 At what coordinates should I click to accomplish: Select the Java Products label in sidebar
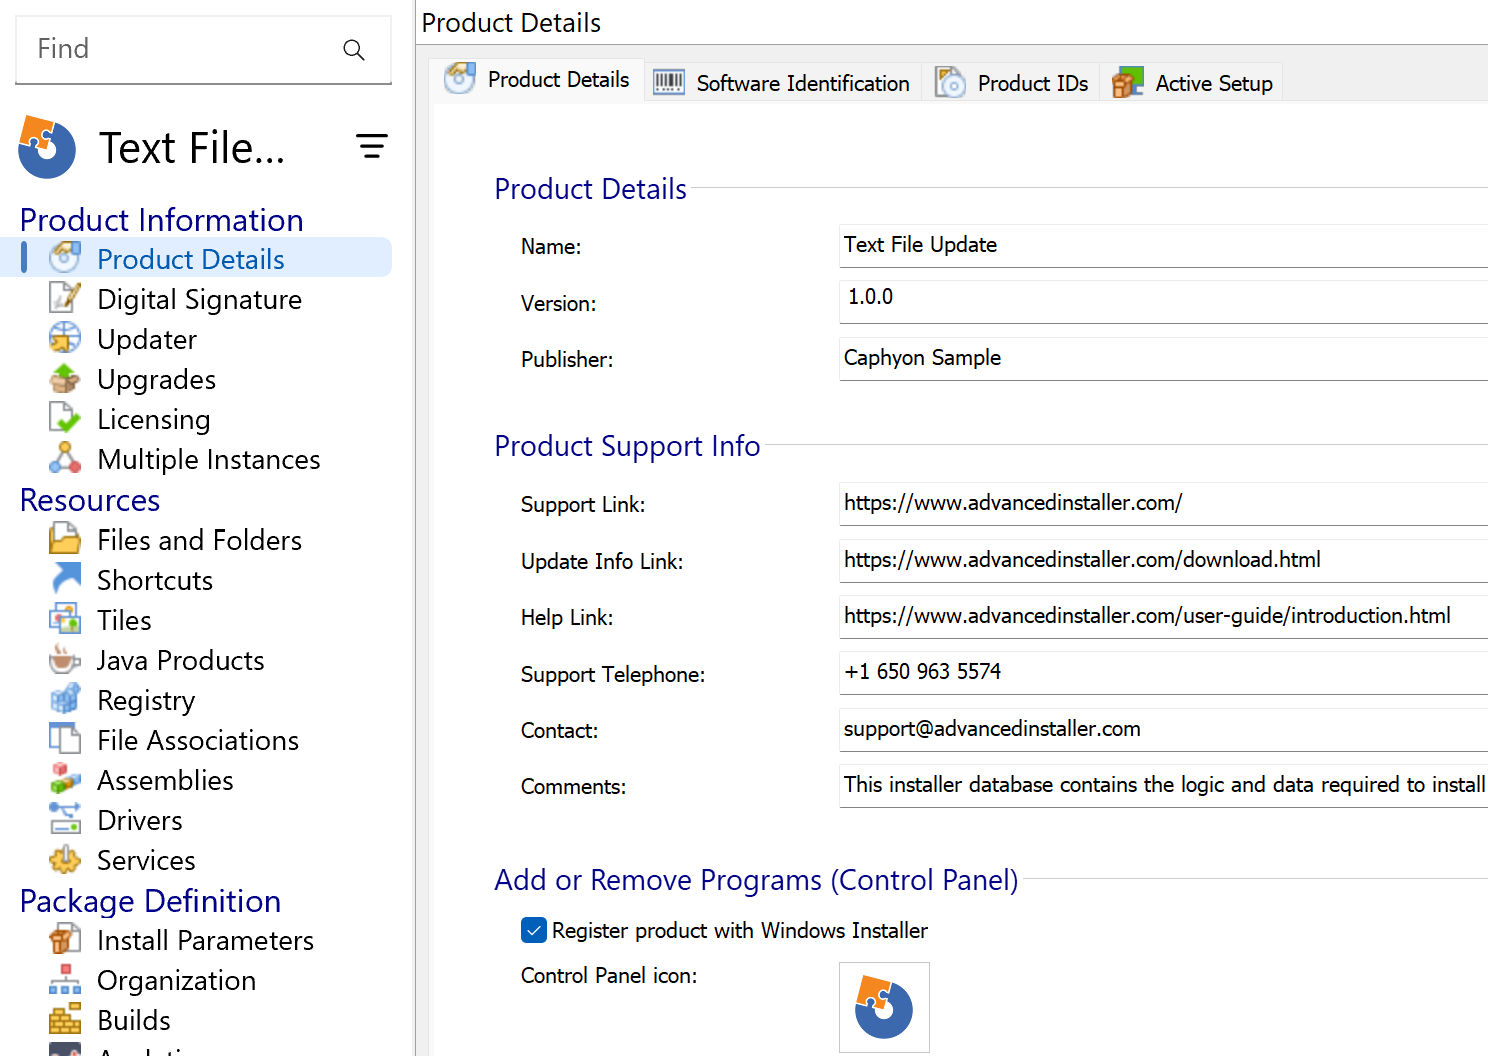point(180,660)
